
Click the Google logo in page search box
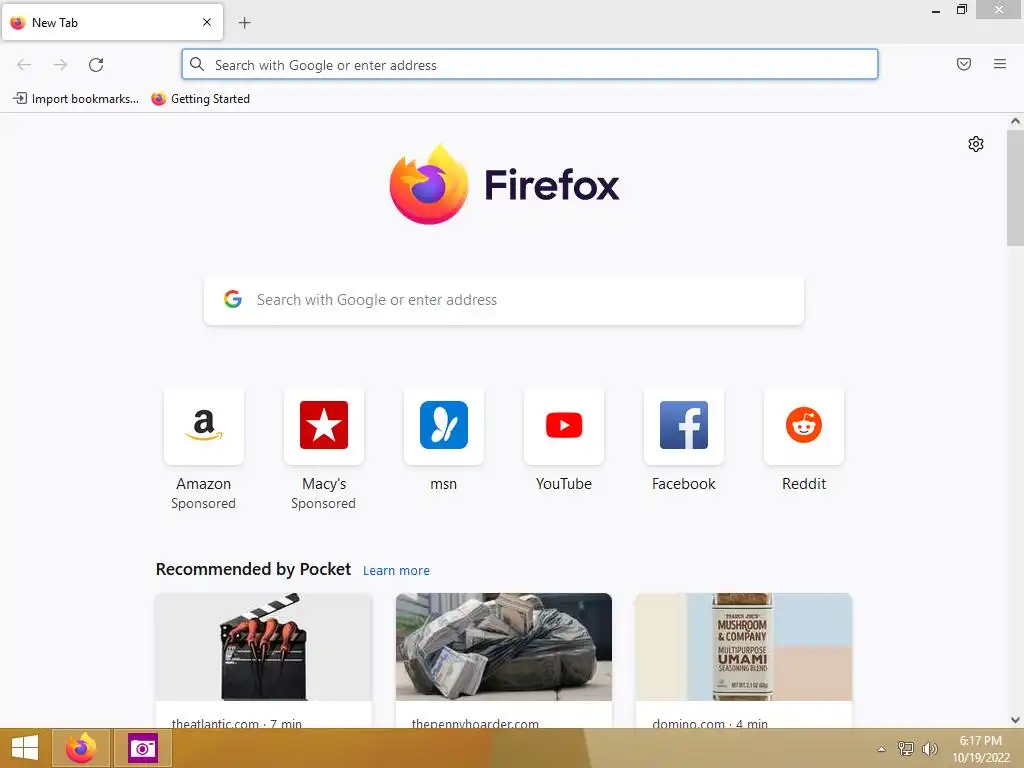click(x=233, y=299)
